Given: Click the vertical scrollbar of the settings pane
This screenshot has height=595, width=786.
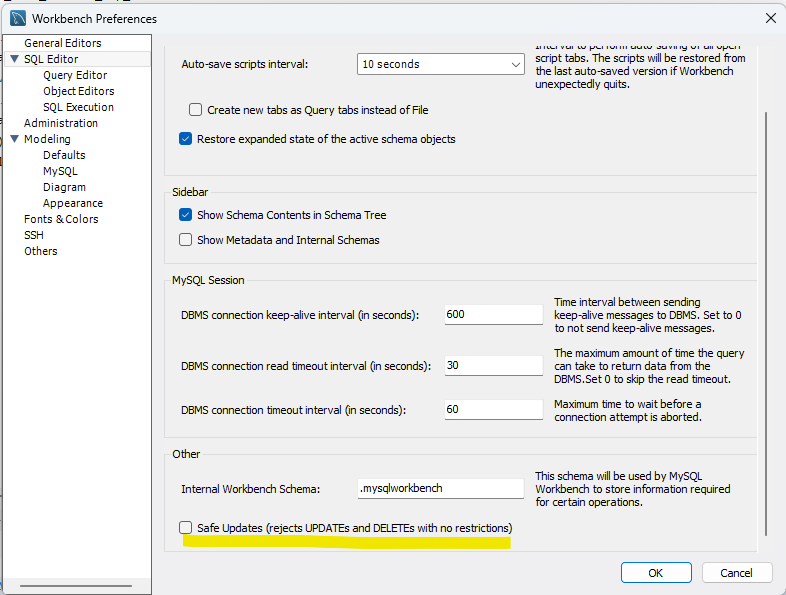Looking at the screenshot, I should [x=766, y=323].
